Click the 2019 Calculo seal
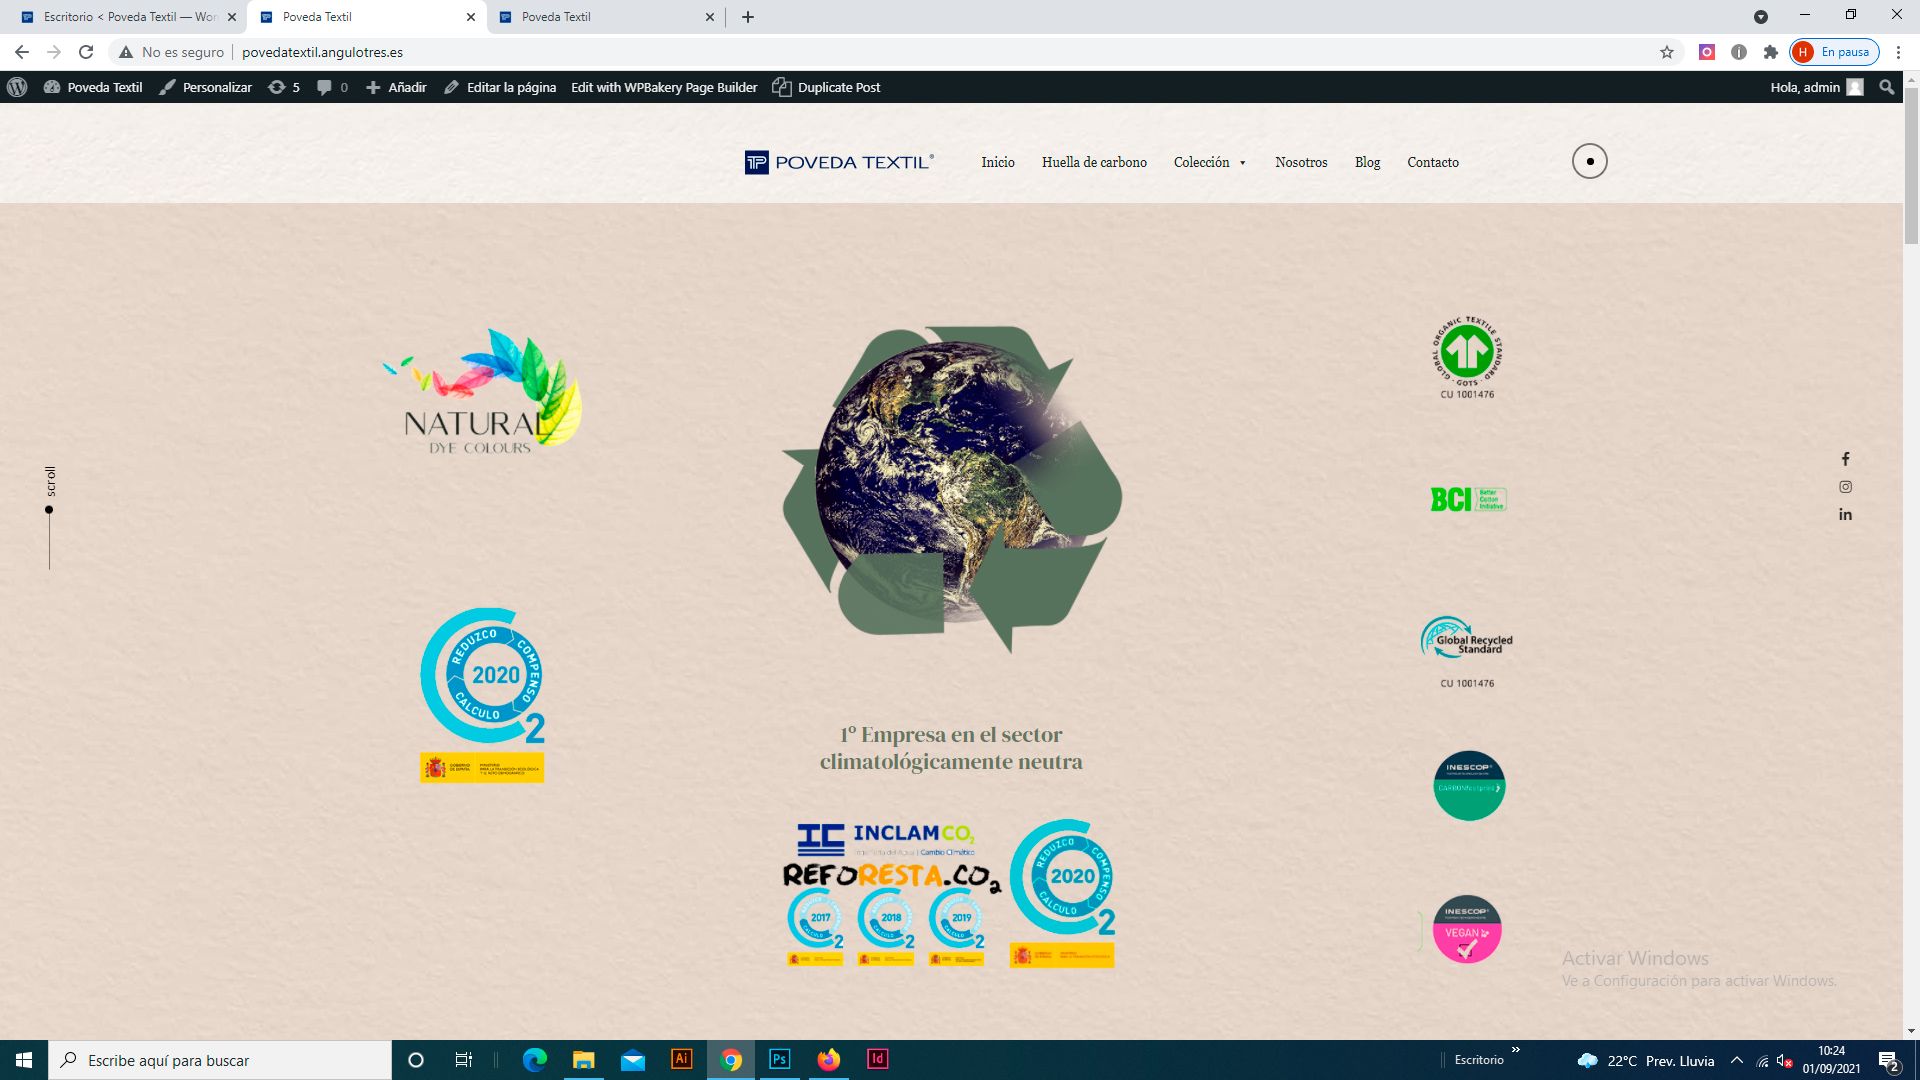Viewport: 1920px width, 1080px height. tap(957, 927)
